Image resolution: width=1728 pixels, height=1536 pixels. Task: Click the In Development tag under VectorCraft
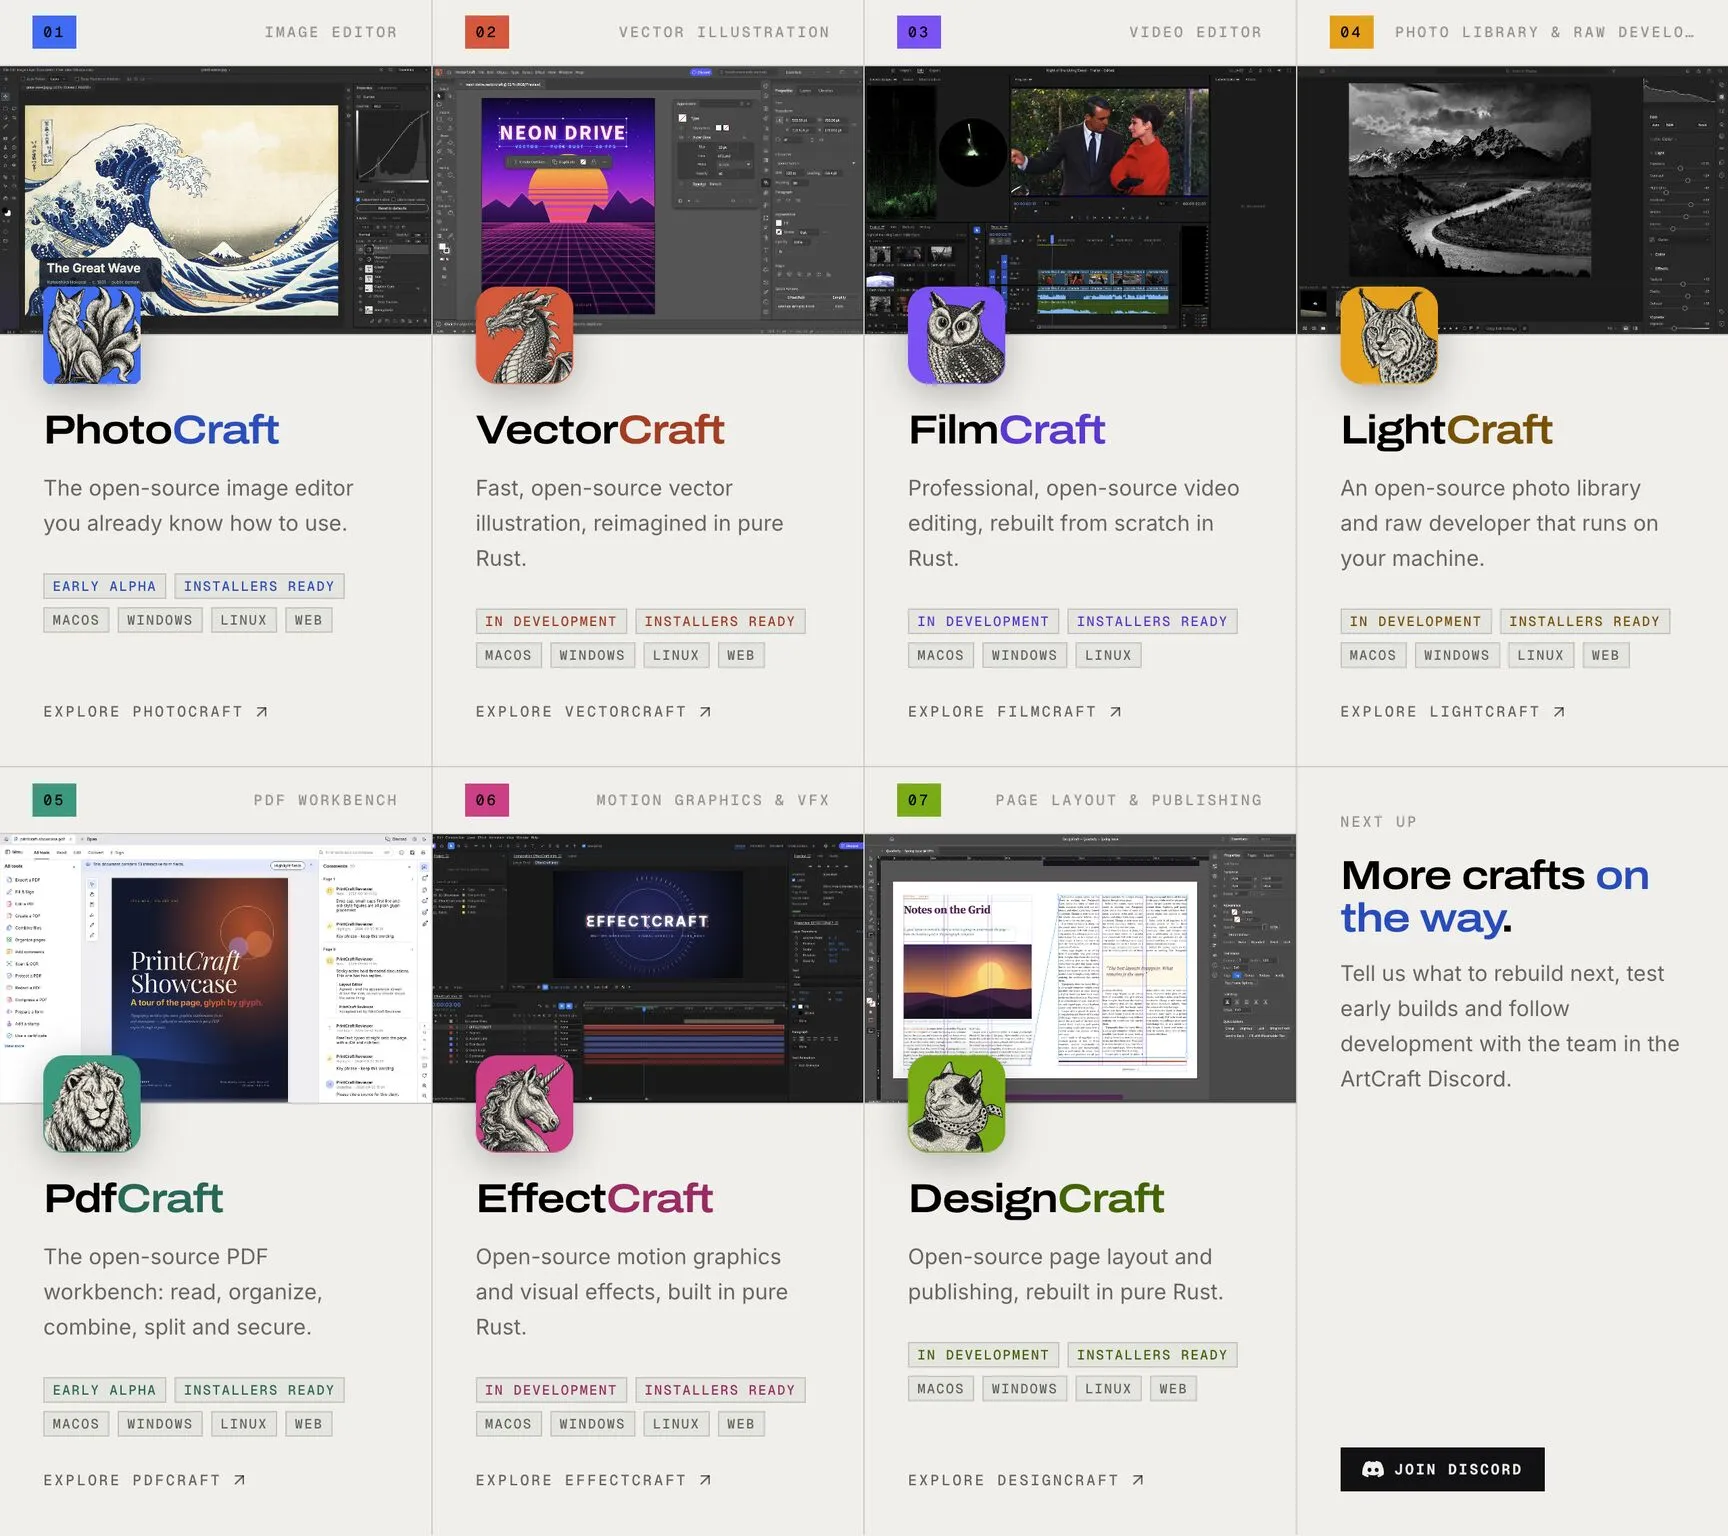click(551, 621)
